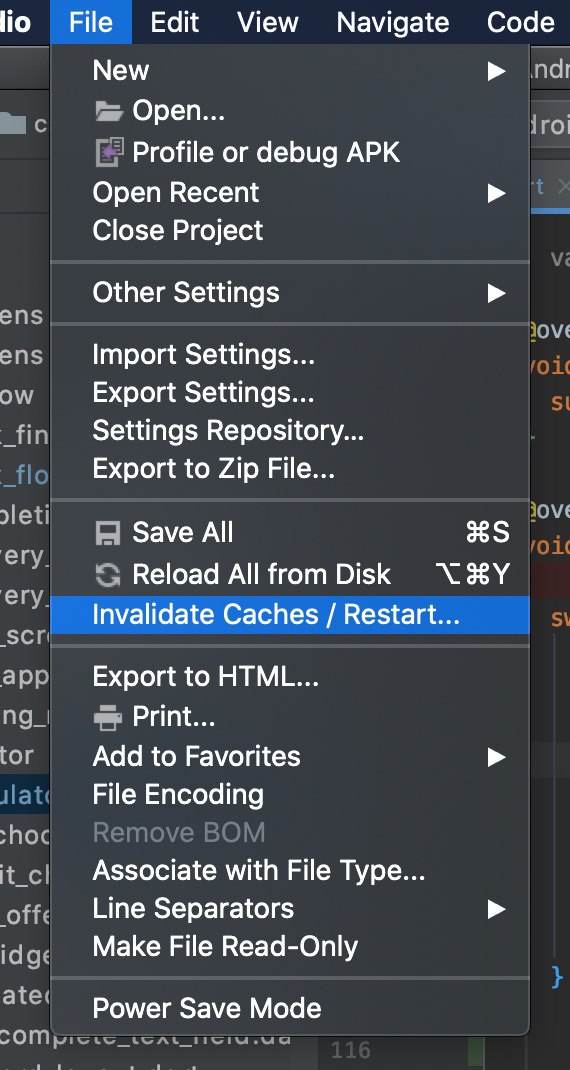Expand the Other Settings submenu arrow
The width and height of the screenshot is (570, 1070).
click(x=496, y=293)
